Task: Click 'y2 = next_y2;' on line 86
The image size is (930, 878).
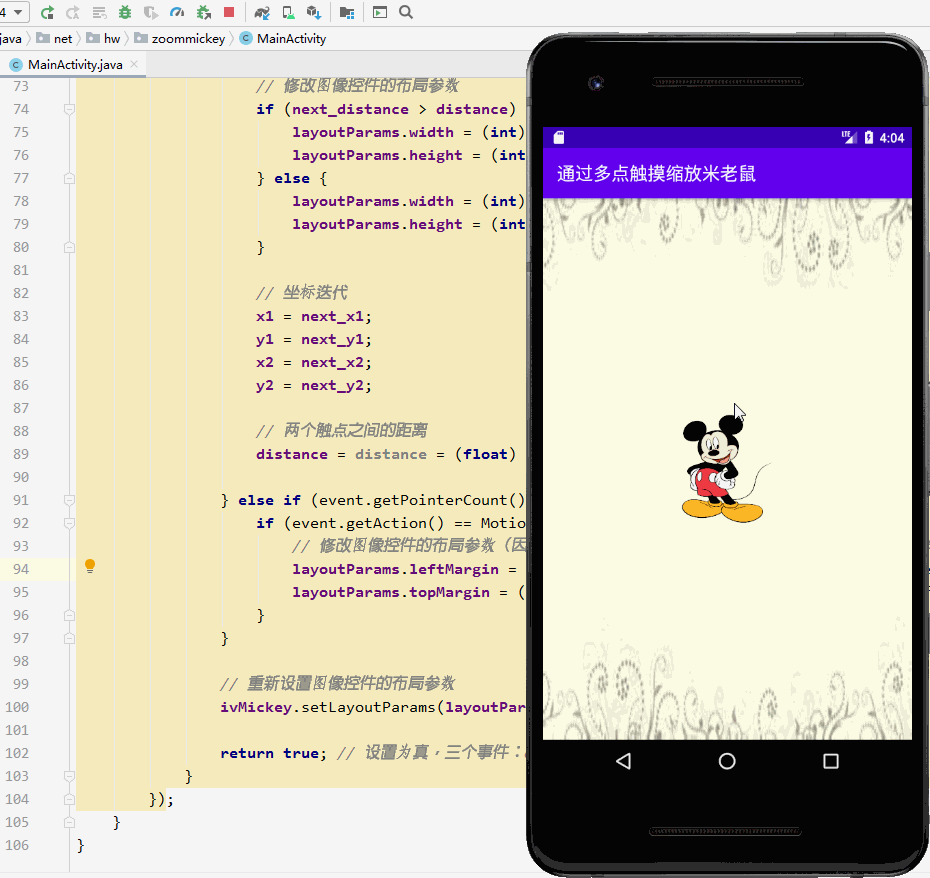Action: pyautogui.click(x=314, y=386)
